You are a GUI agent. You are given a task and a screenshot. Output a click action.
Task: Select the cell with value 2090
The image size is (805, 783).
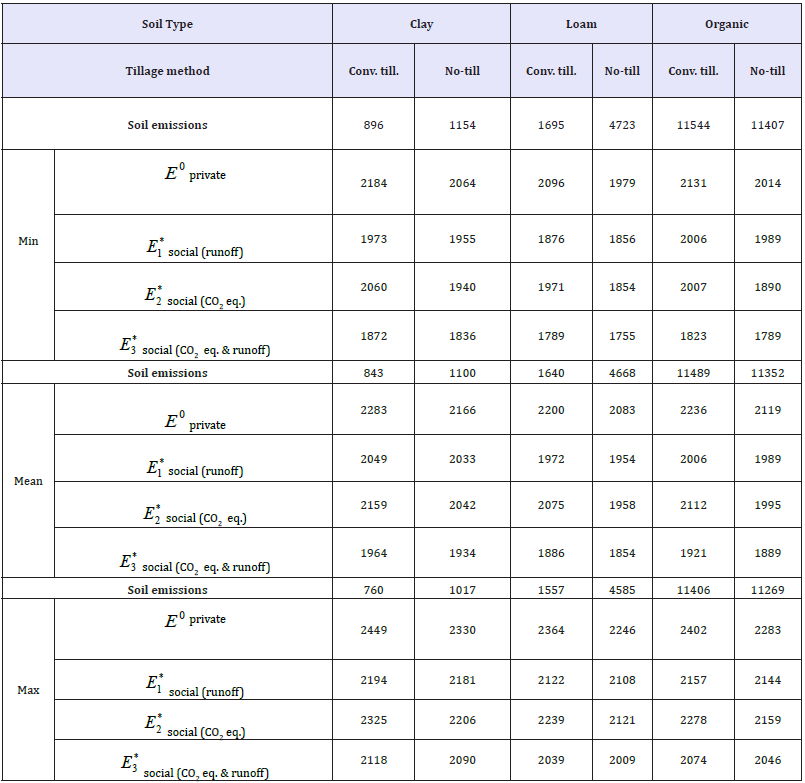click(461, 760)
